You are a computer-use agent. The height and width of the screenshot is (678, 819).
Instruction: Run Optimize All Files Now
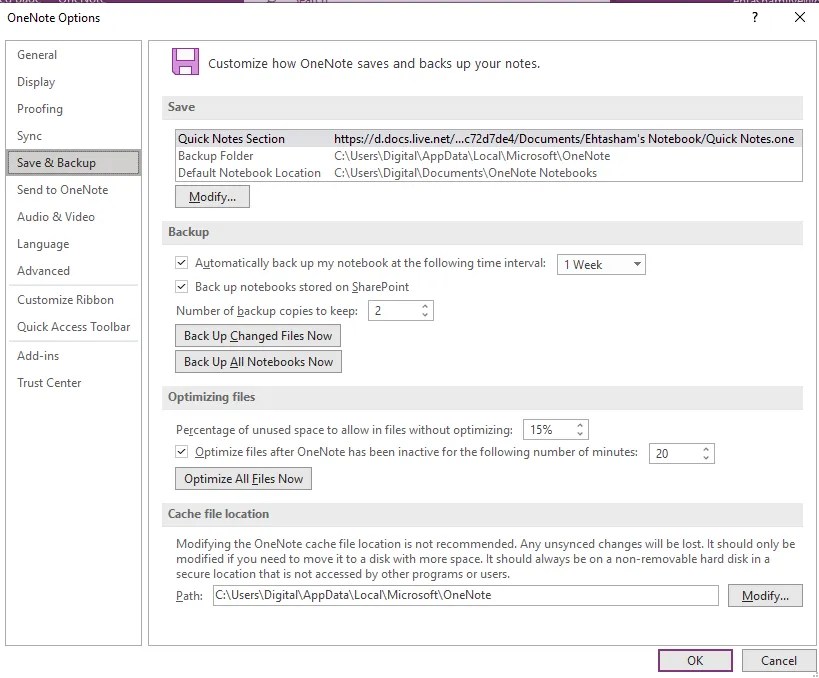point(243,478)
